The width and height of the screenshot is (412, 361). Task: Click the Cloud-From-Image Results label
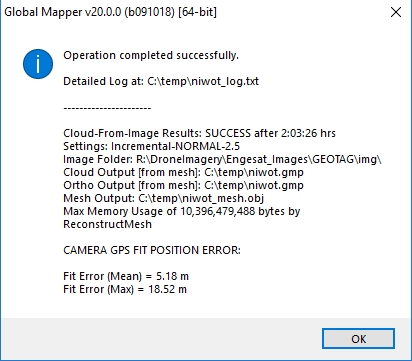click(132, 133)
